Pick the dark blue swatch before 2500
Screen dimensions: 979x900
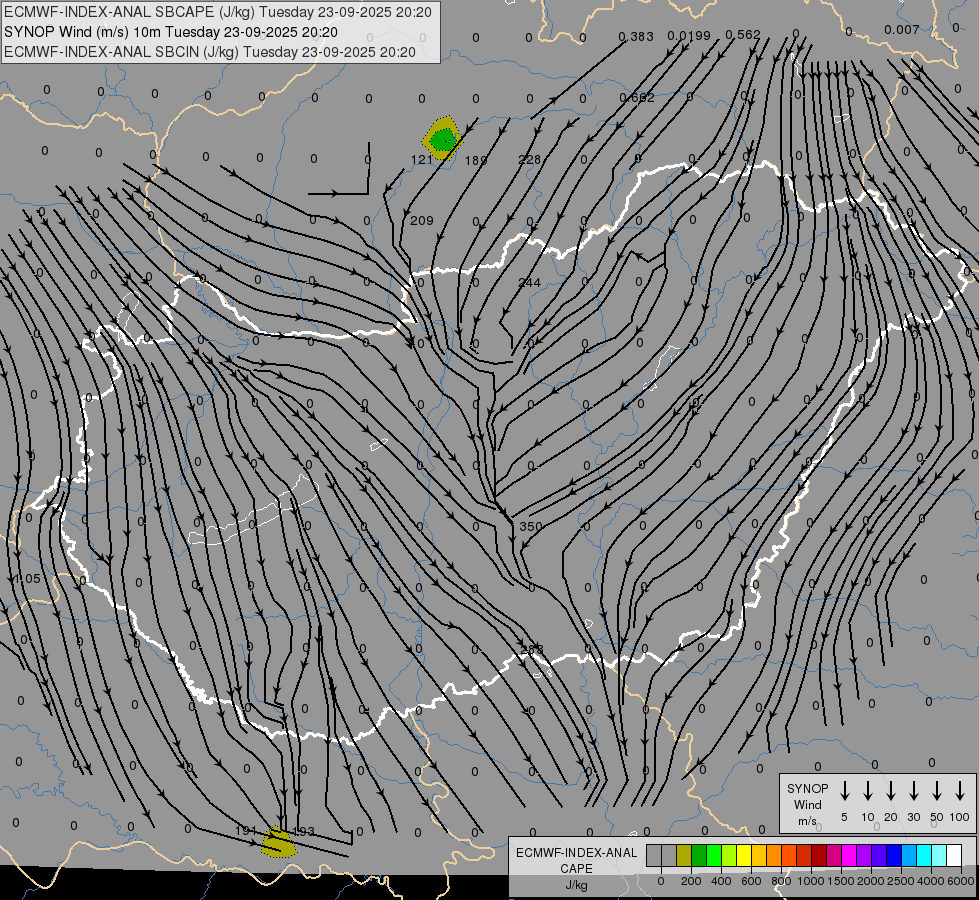pyautogui.click(x=894, y=856)
